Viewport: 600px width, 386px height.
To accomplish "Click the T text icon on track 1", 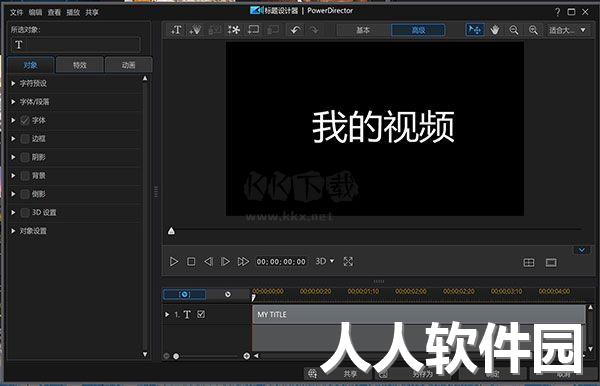I will (x=187, y=314).
